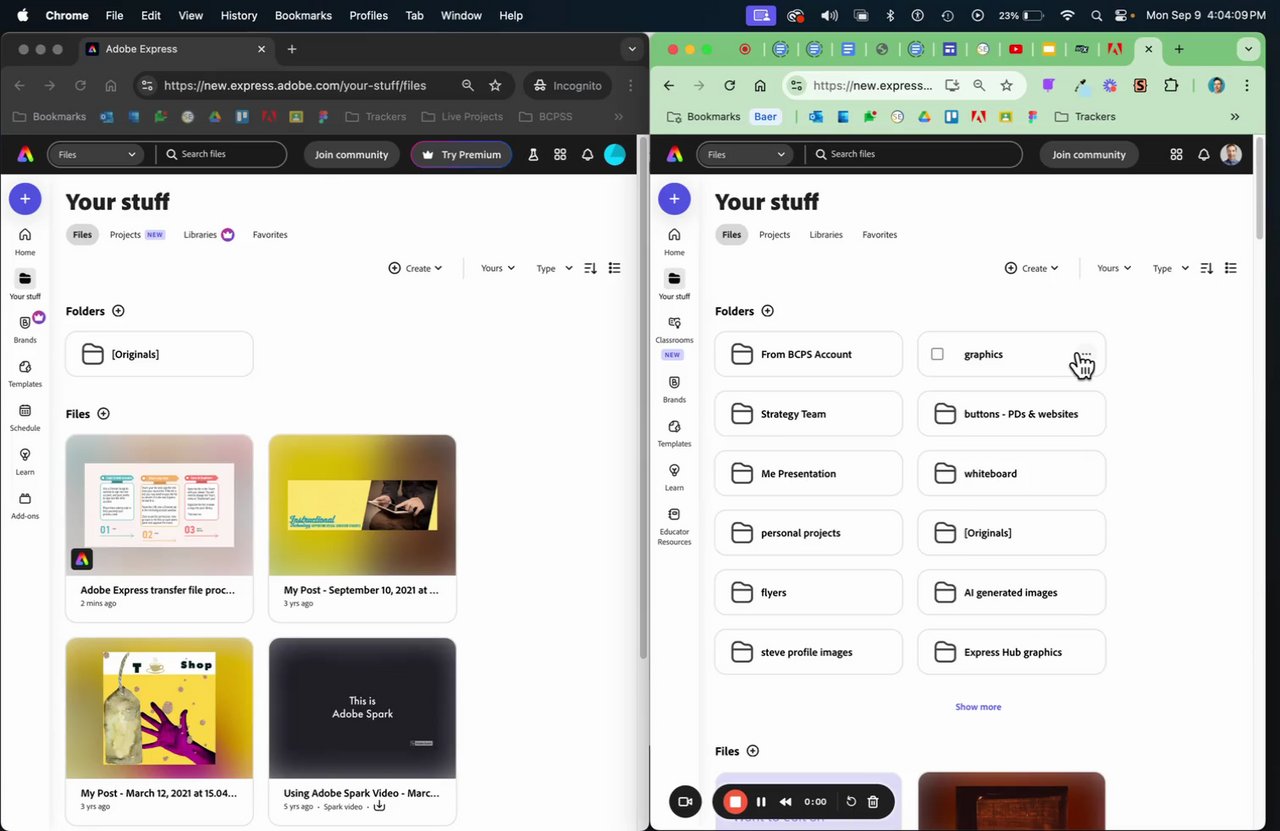Expand the Type filter in Incognito window
The height and width of the screenshot is (831, 1280).
554,268
